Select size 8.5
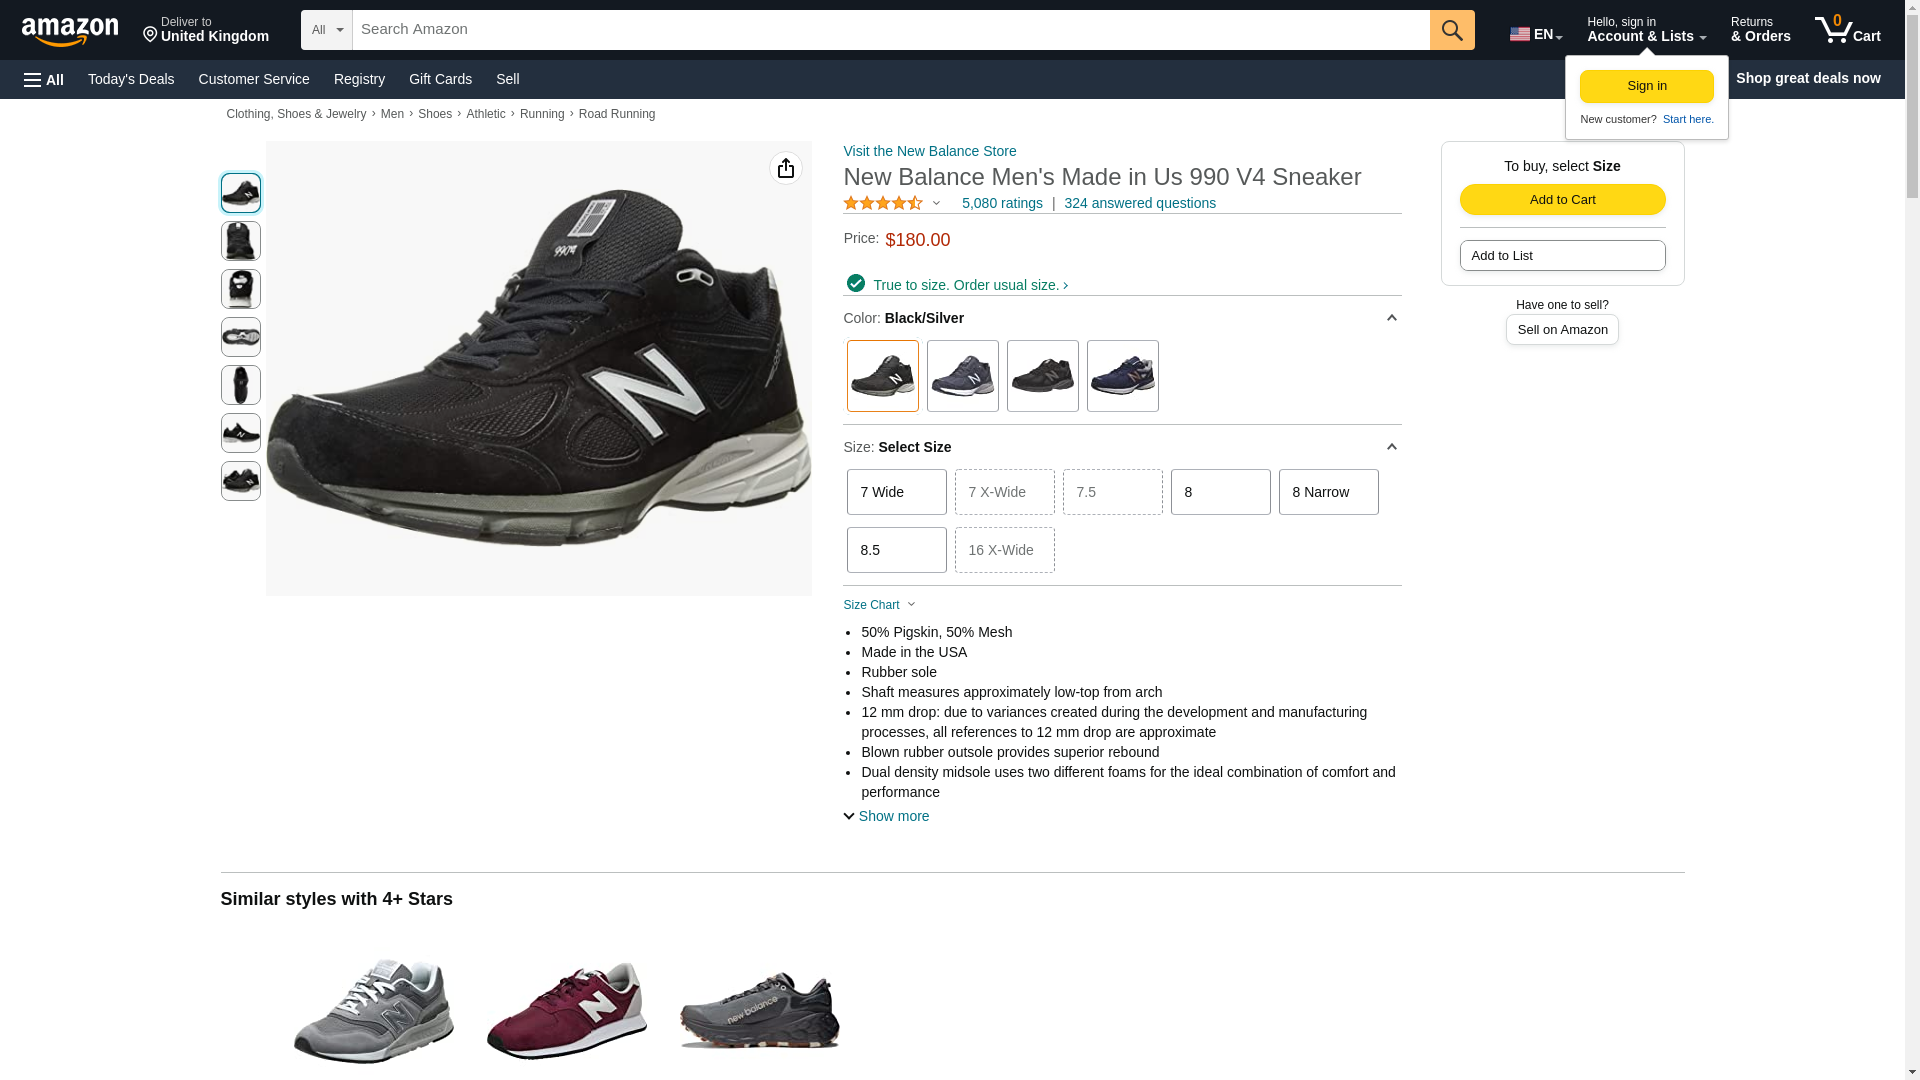Image resolution: width=1920 pixels, height=1080 pixels. 896,550
